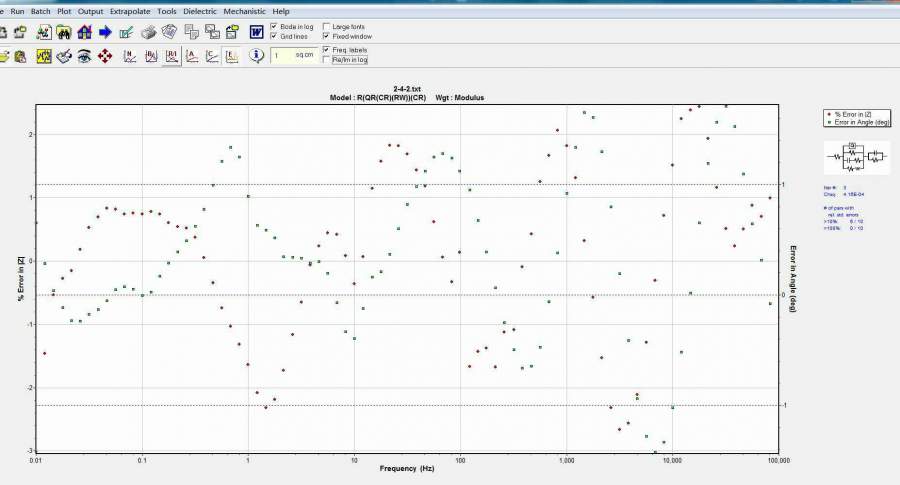Open the chart document icon in toolbar
Image resolution: width=900 pixels, height=485 pixels.
44,33
